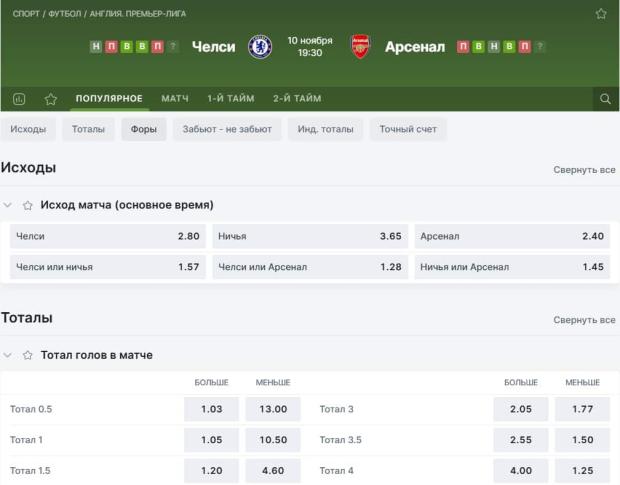Click the favorite star in top-right header
The image size is (620, 485).
point(601,14)
